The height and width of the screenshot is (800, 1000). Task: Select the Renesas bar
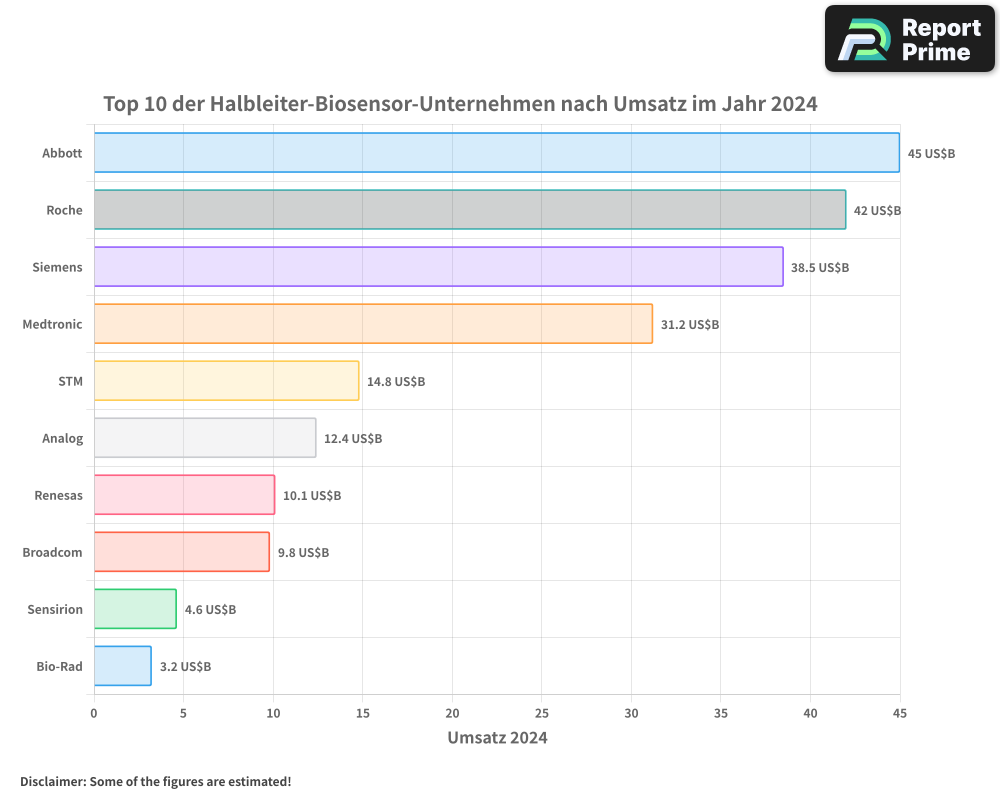[x=183, y=495]
